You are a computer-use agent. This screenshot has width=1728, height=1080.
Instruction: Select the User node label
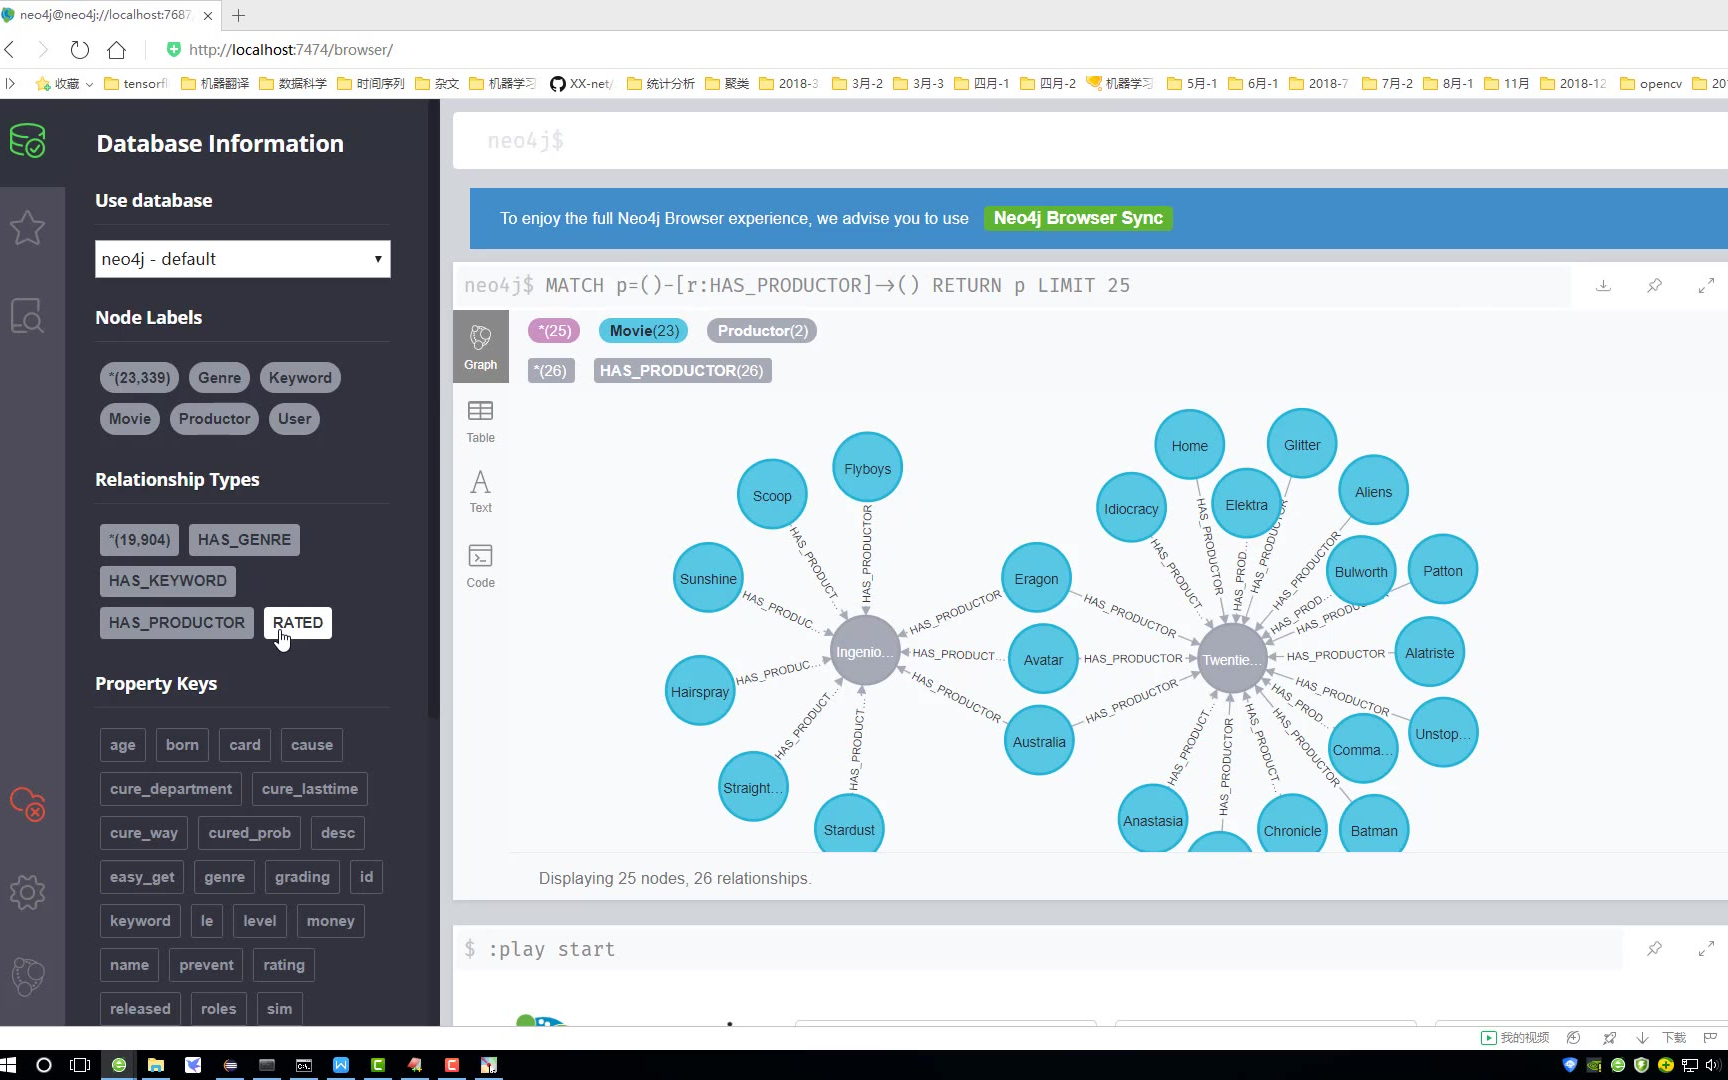tap(294, 418)
